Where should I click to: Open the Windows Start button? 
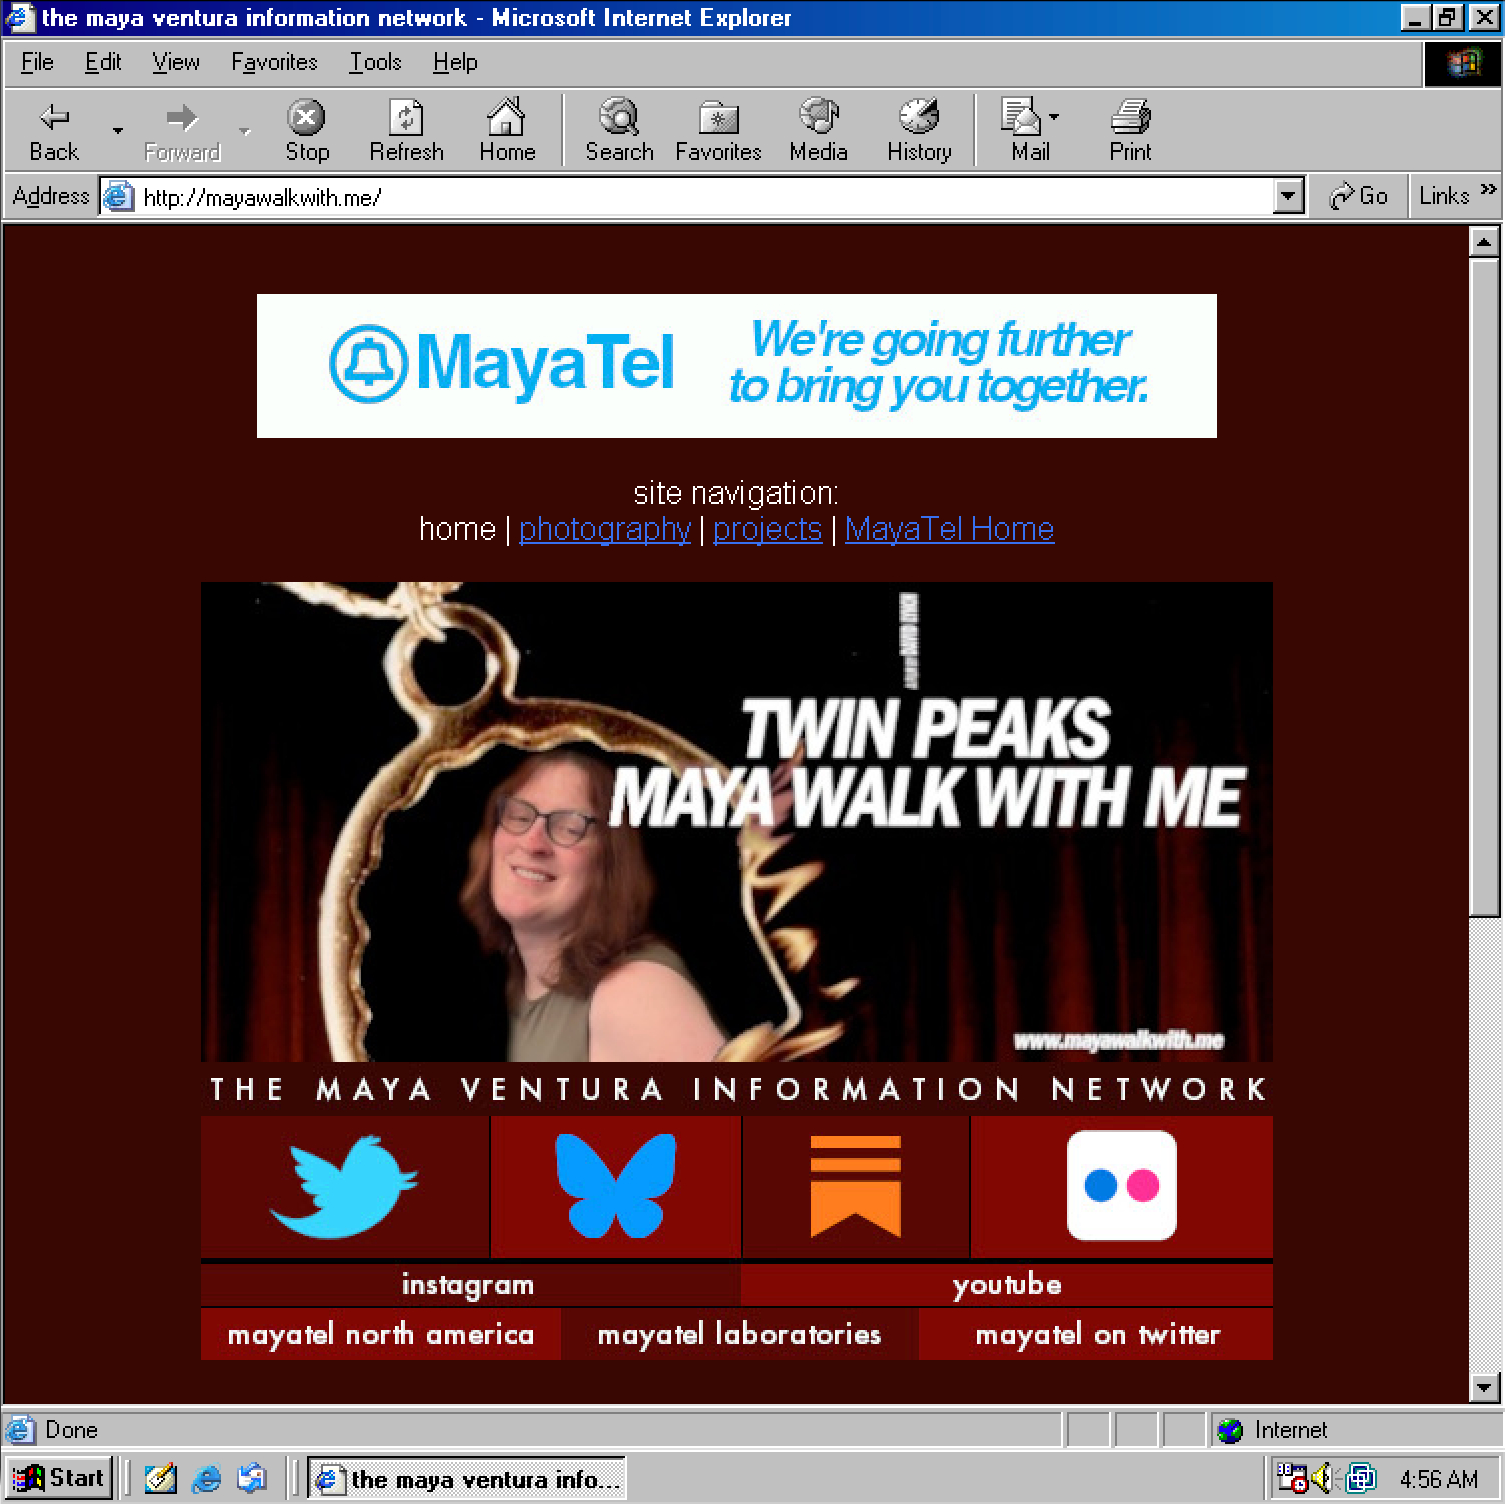(60, 1478)
